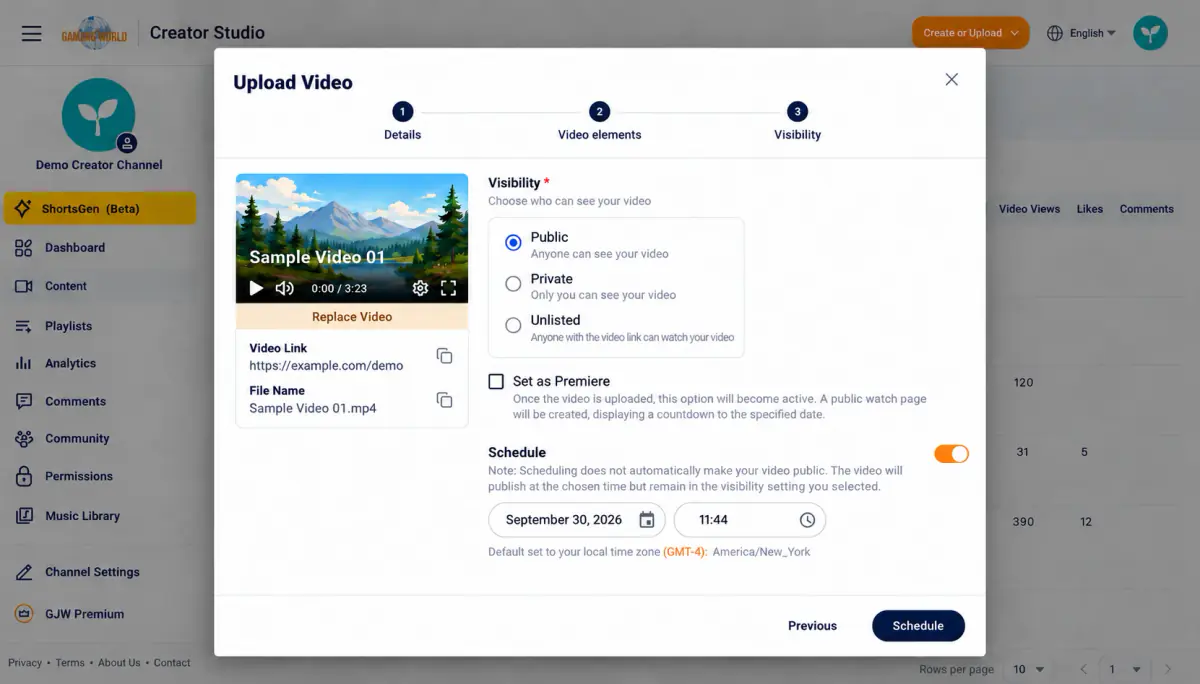Open the user profile avatar menu
Viewport: 1200px width, 684px height.
pos(1150,33)
